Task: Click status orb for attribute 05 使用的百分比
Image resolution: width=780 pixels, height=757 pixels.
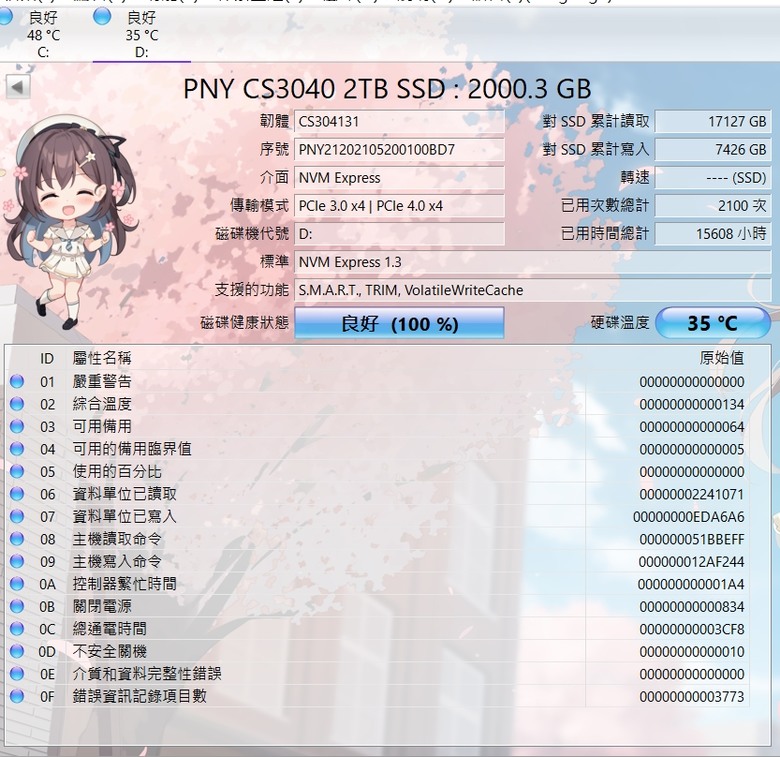Action: [17, 472]
